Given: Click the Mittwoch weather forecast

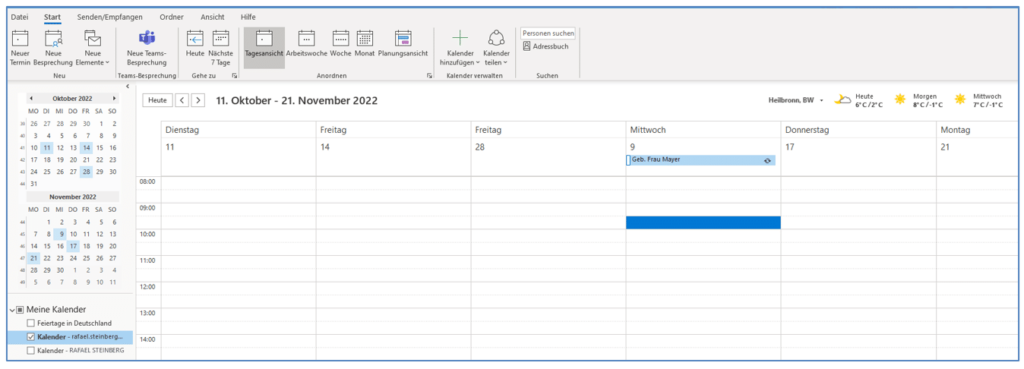Looking at the screenshot, I should [978, 100].
